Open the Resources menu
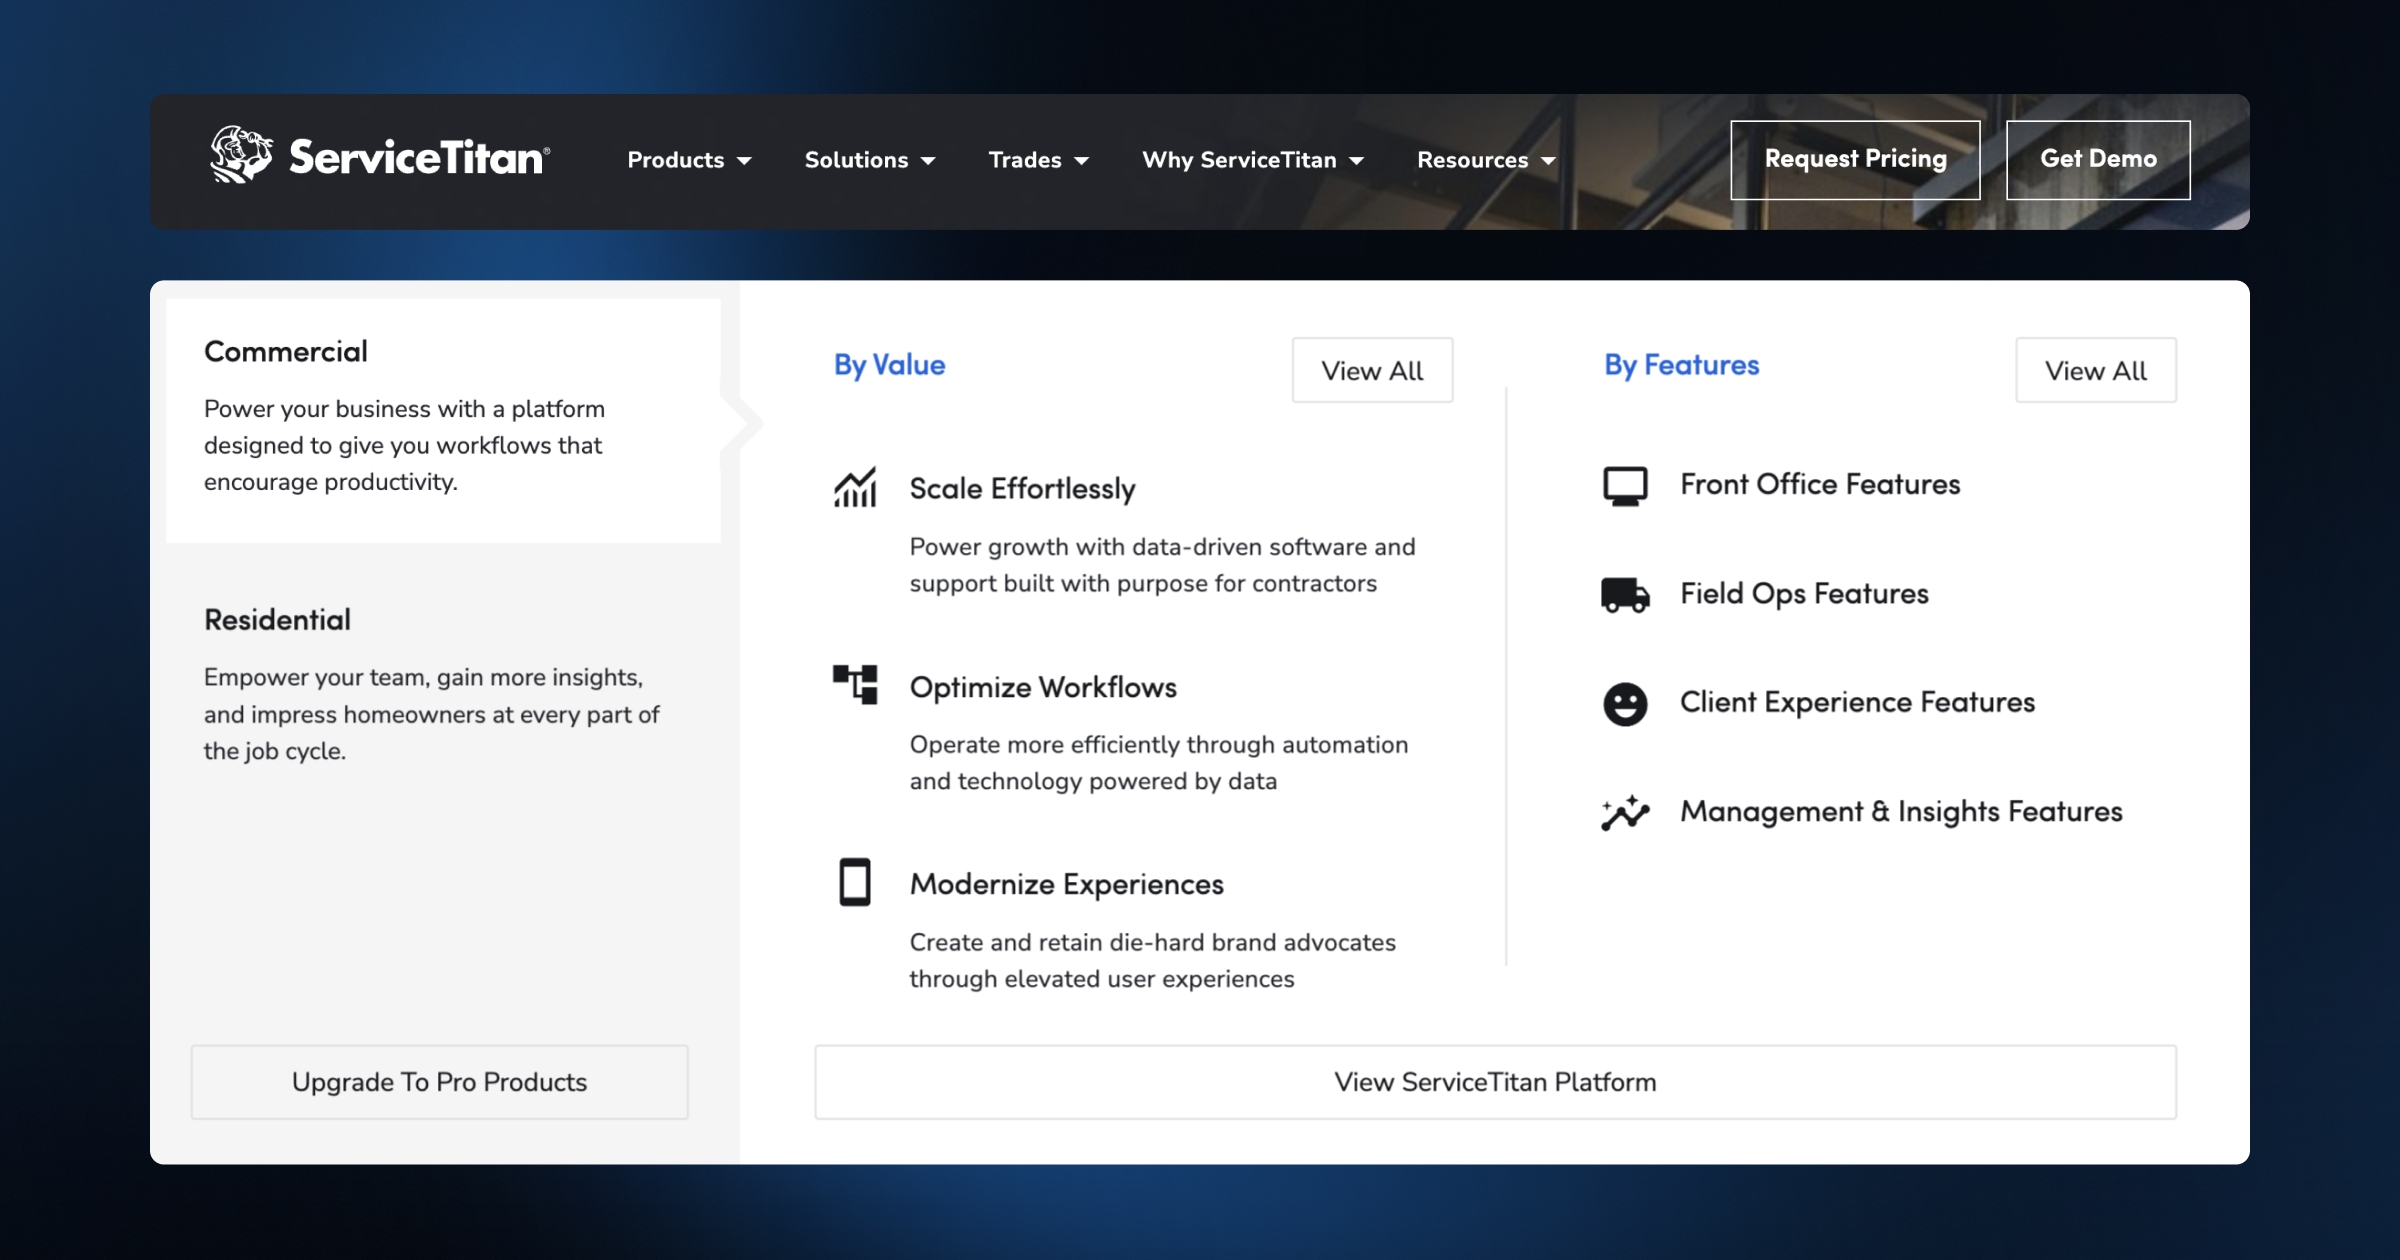2400x1260 pixels. (x=1484, y=160)
